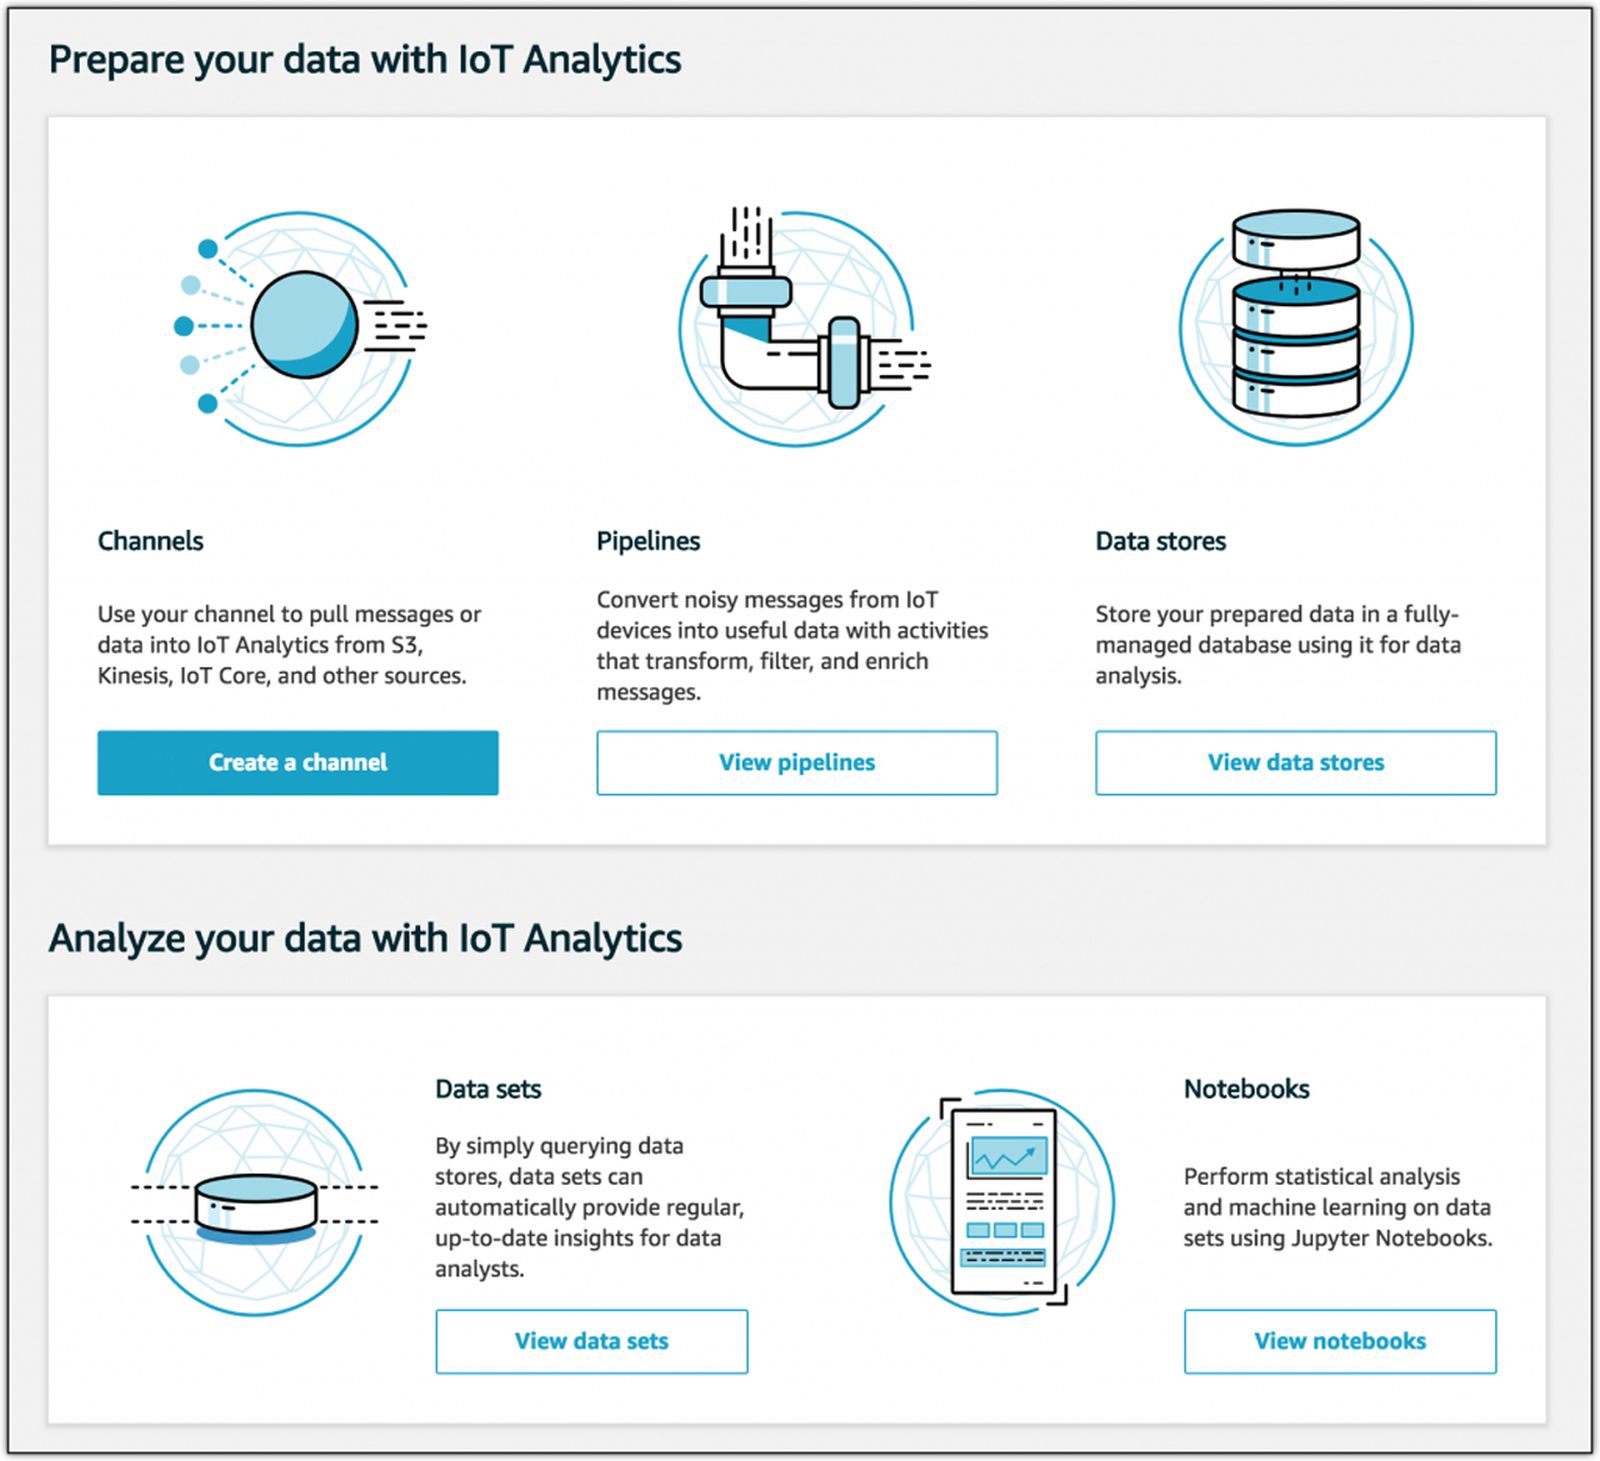Click the Data stores stacked database icon
1600x1461 pixels.
[1296, 326]
